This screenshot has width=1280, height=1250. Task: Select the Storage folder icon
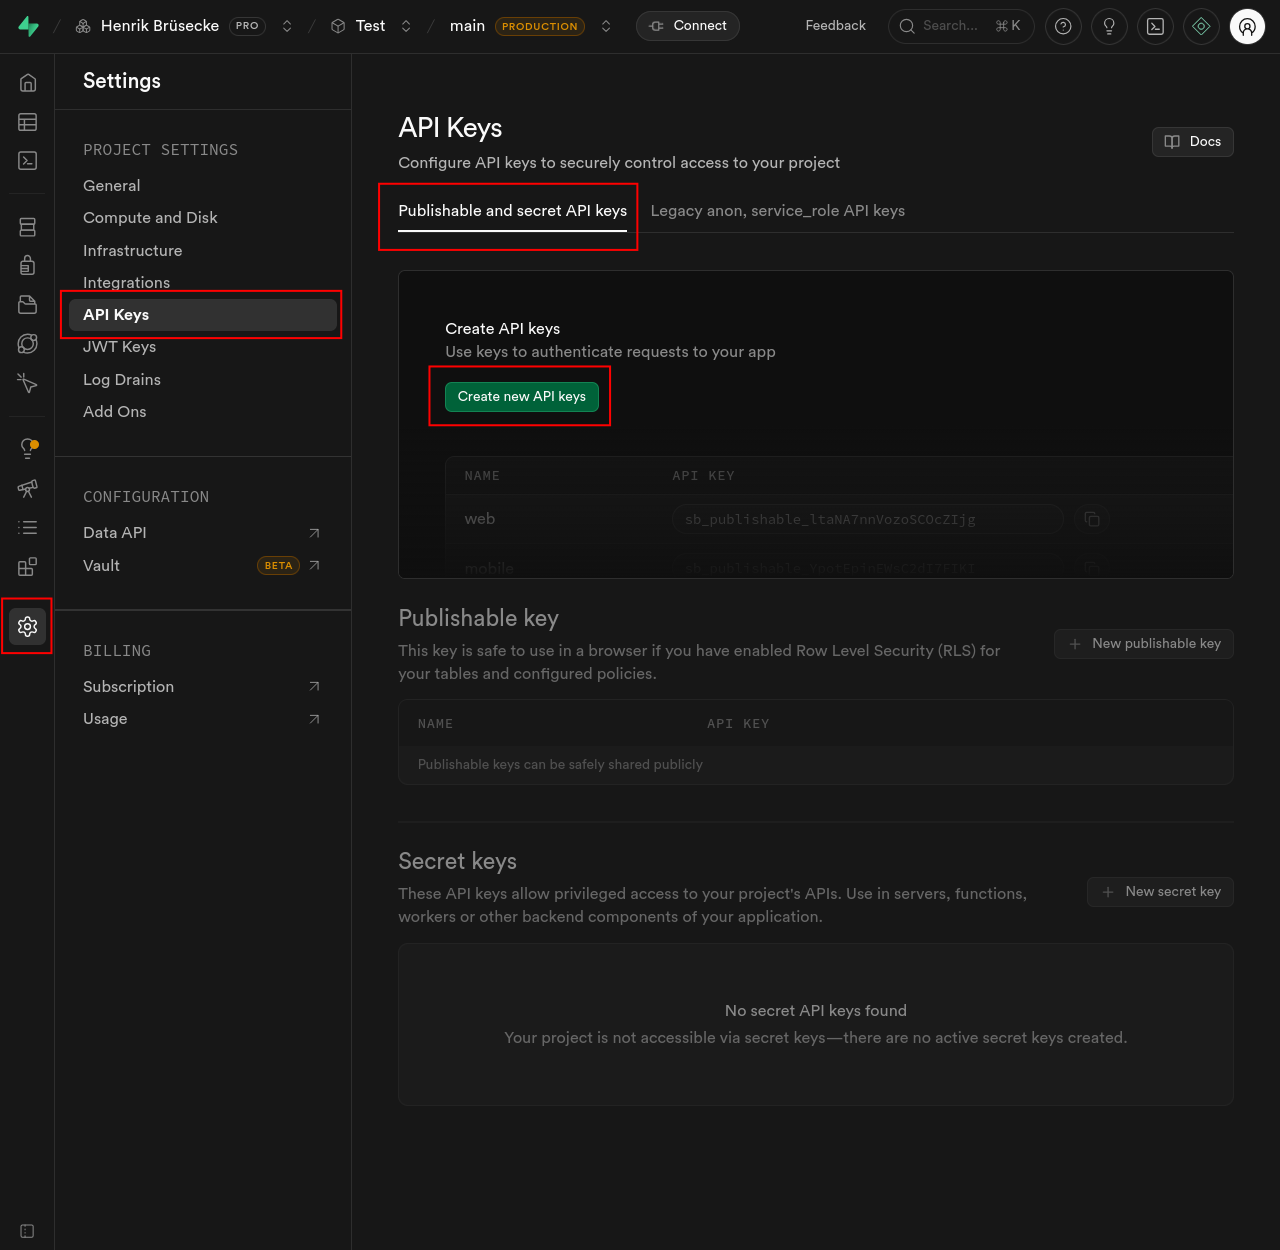click(x=27, y=304)
